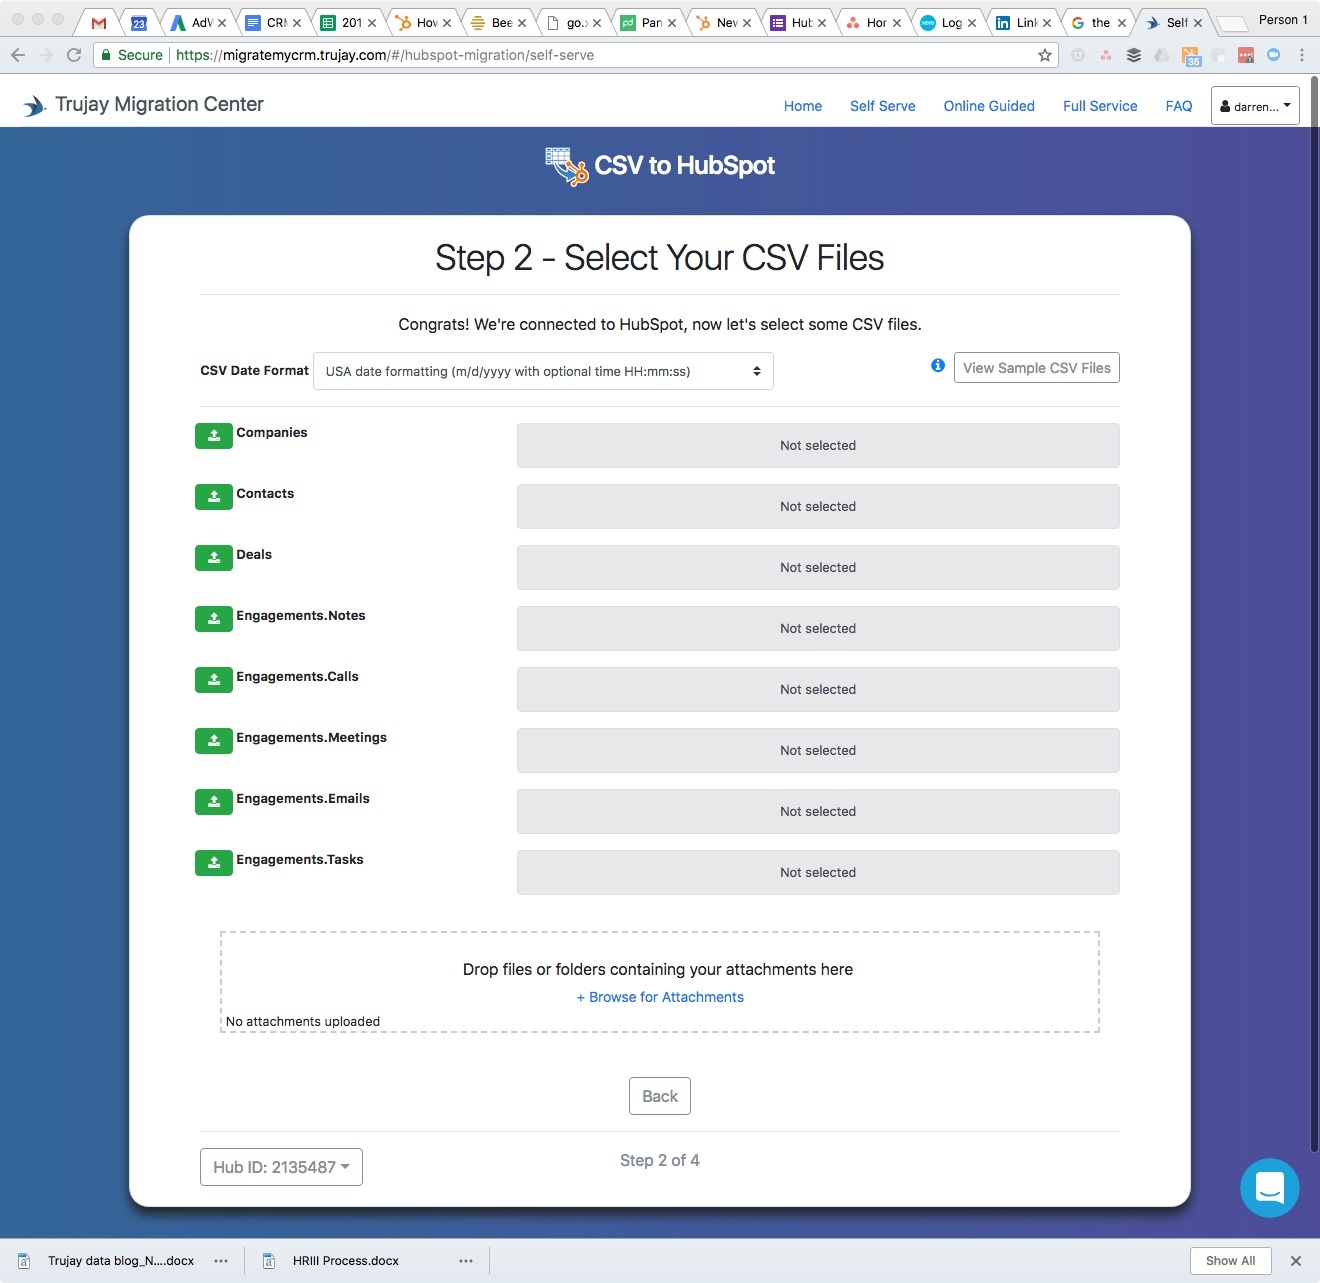Click Browse for Attachments link
This screenshot has width=1320, height=1283.
tap(660, 997)
